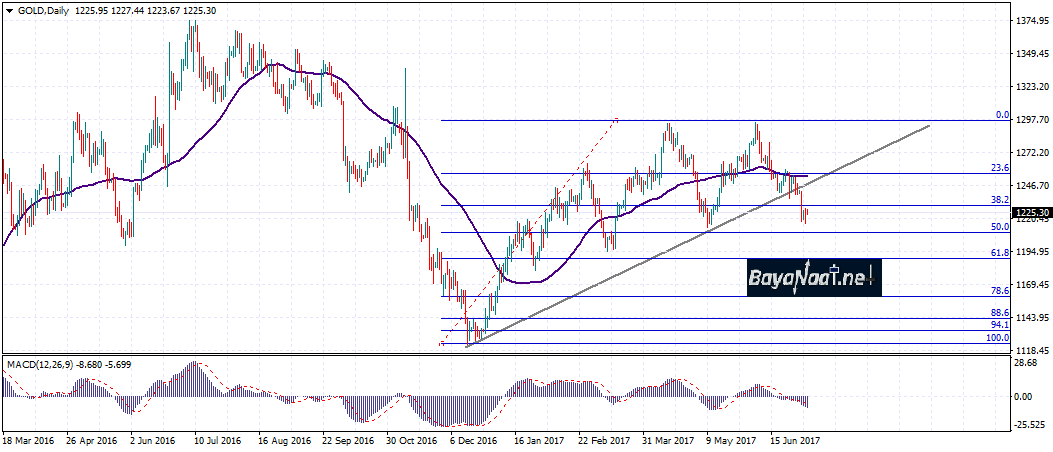The height and width of the screenshot is (452, 1053).
Task: Click the current price tag 1225.30
Action: (x=1030, y=213)
